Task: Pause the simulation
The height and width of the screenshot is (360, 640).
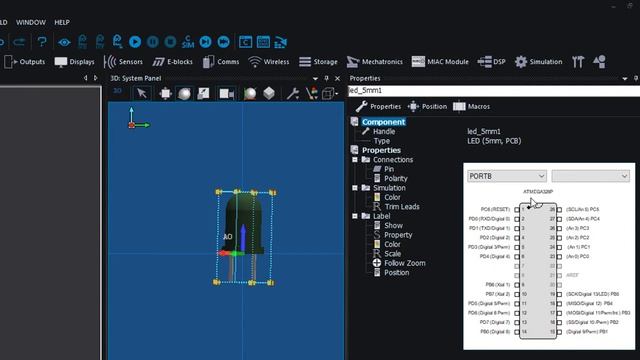Action: pyautogui.click(x=153, y=42)
